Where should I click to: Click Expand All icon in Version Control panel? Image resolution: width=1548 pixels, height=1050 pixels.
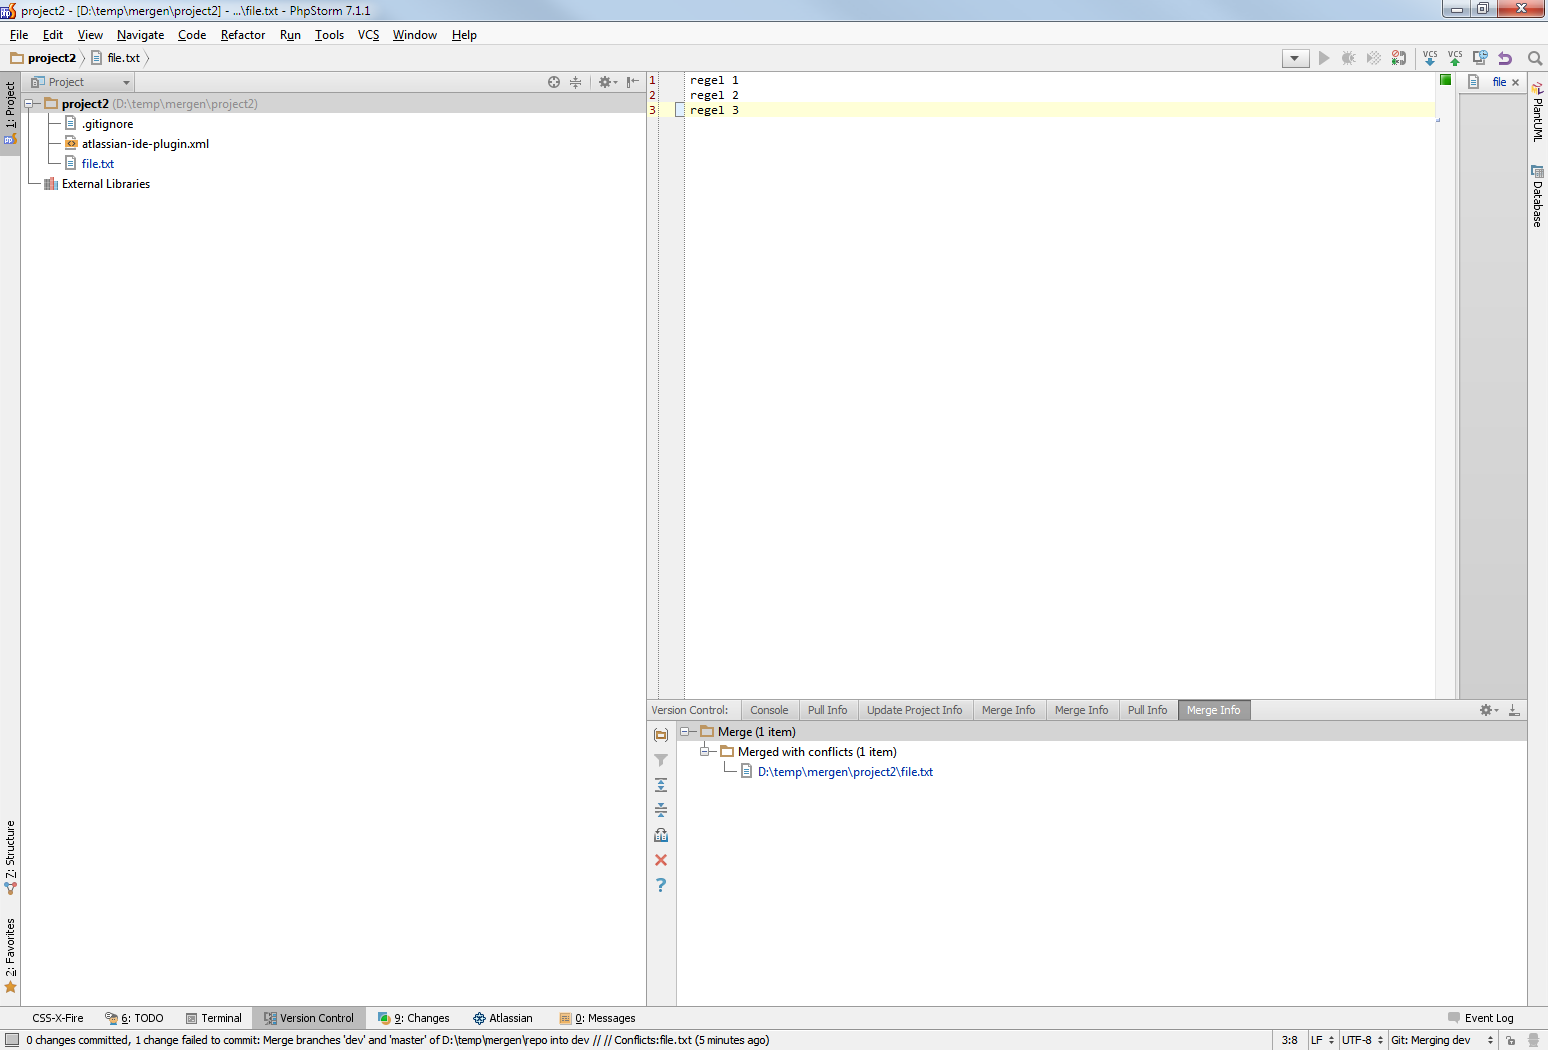coord(661,785)
